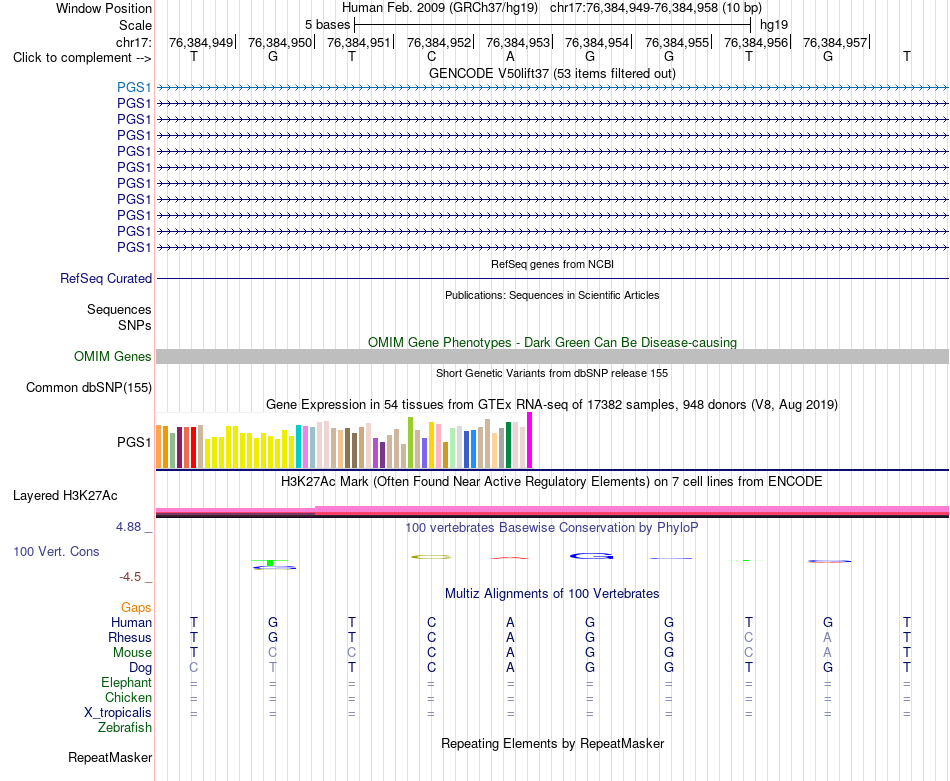
Task: Select the OMIM Genes track label
Action: pos(113,356)
